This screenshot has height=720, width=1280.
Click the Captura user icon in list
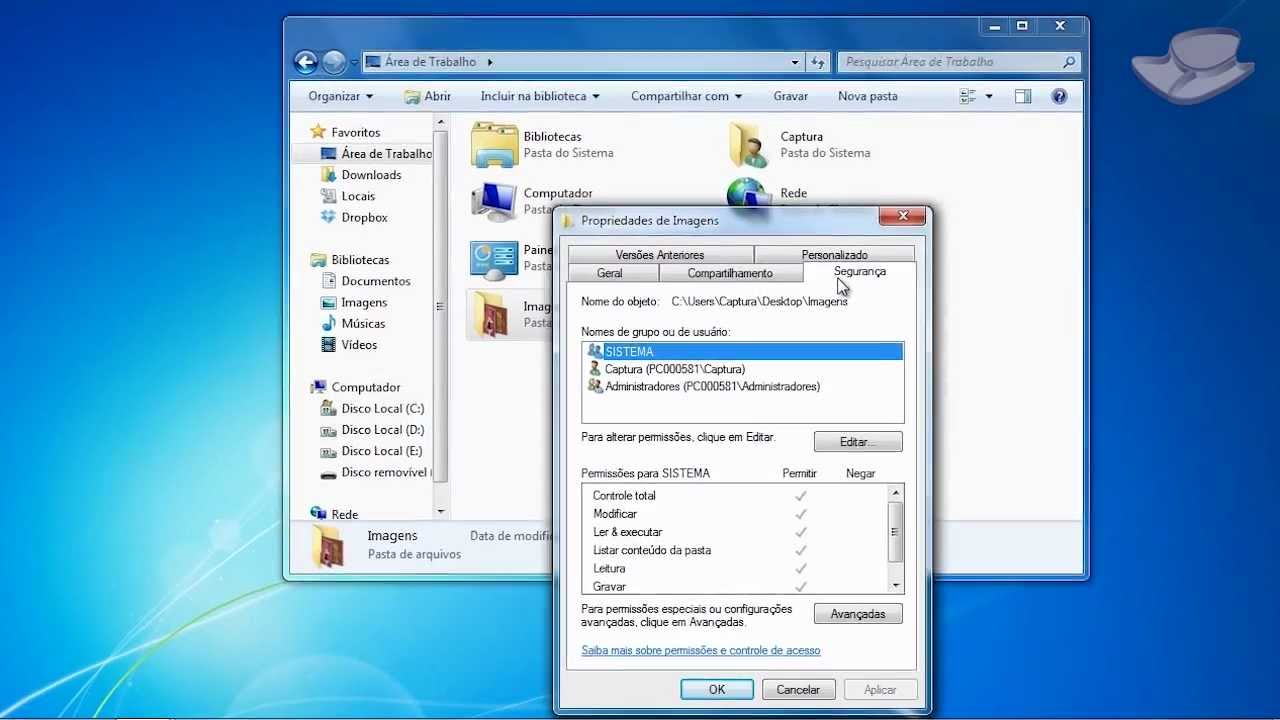(x=595, y=369)
